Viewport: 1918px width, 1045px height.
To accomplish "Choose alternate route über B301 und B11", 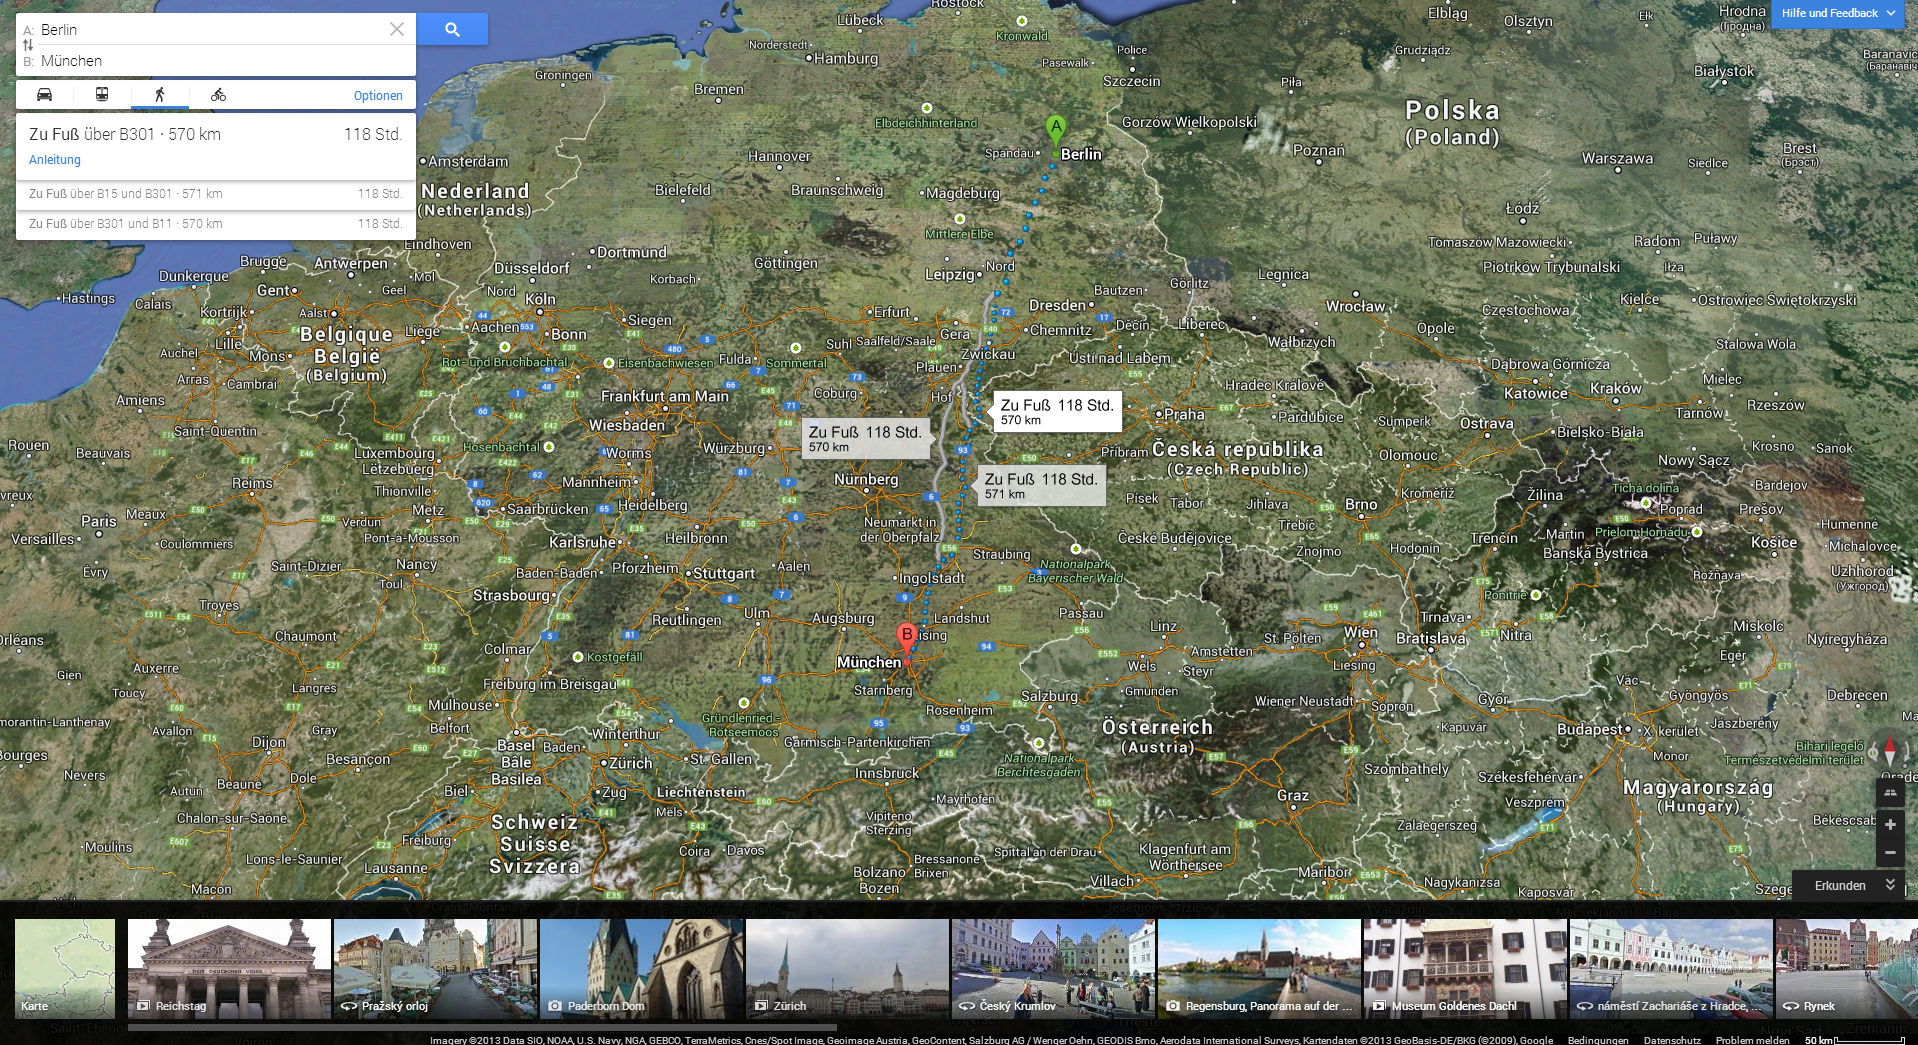I will coord(216,224).
